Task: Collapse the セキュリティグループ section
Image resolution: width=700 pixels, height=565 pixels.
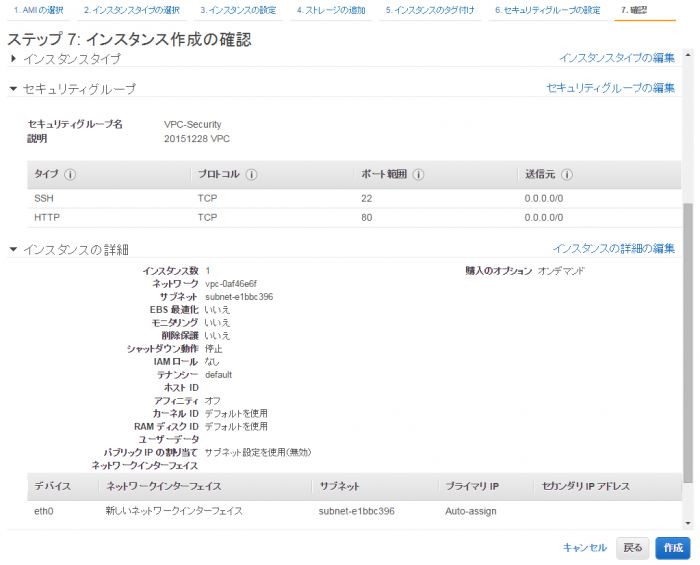Action: (x=13, y=89)
